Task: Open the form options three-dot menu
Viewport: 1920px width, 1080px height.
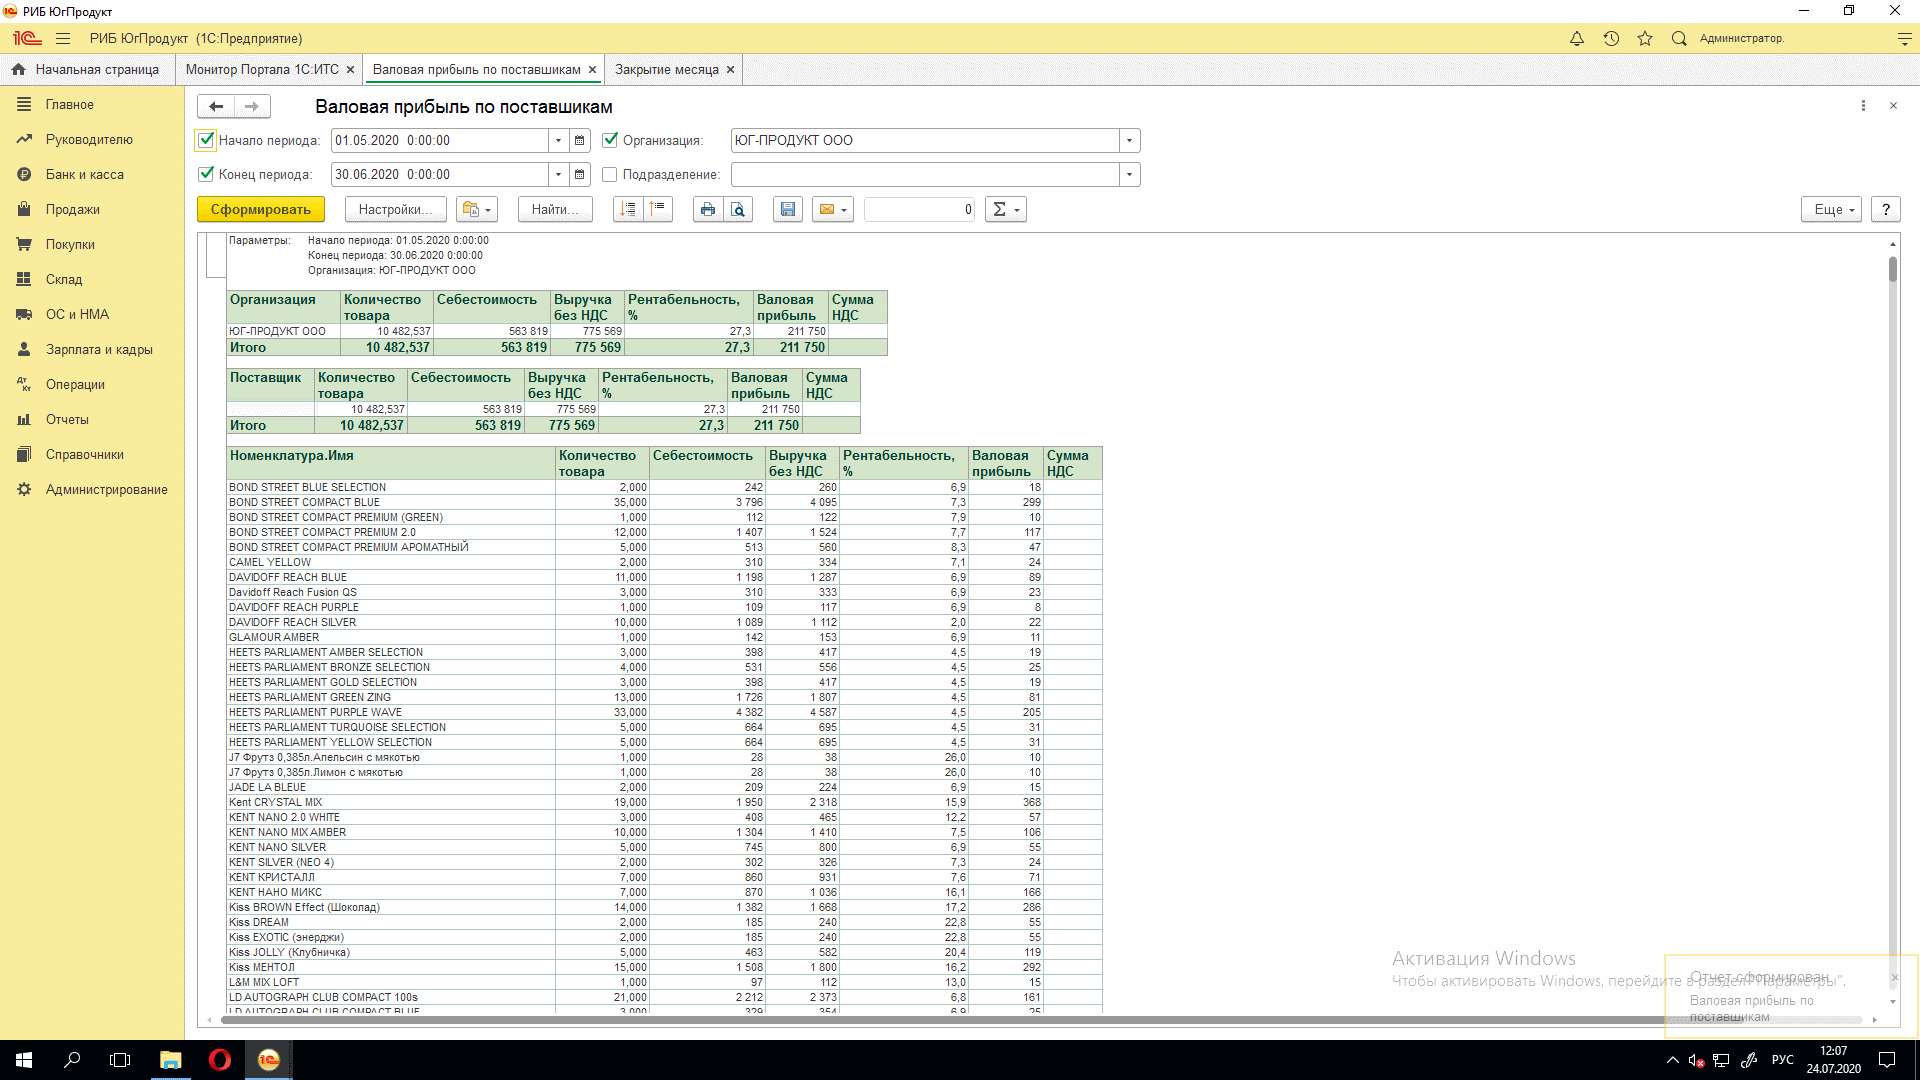Action: [x=1863, y=106]
